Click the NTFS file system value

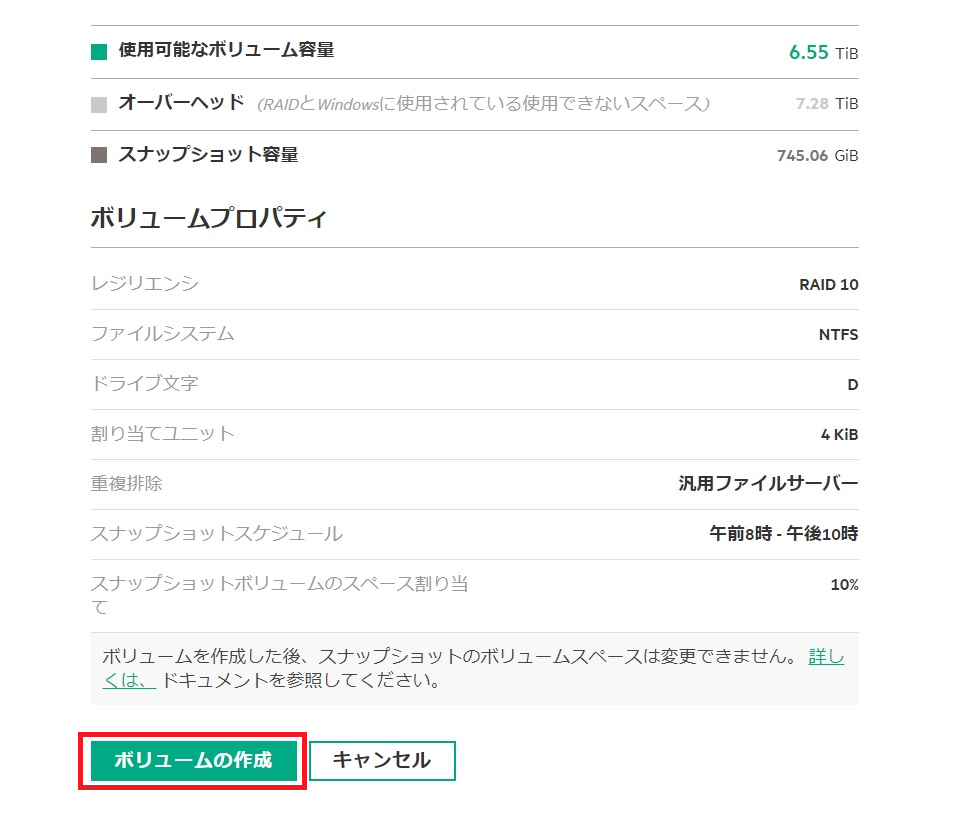click(x=838, y=335)
